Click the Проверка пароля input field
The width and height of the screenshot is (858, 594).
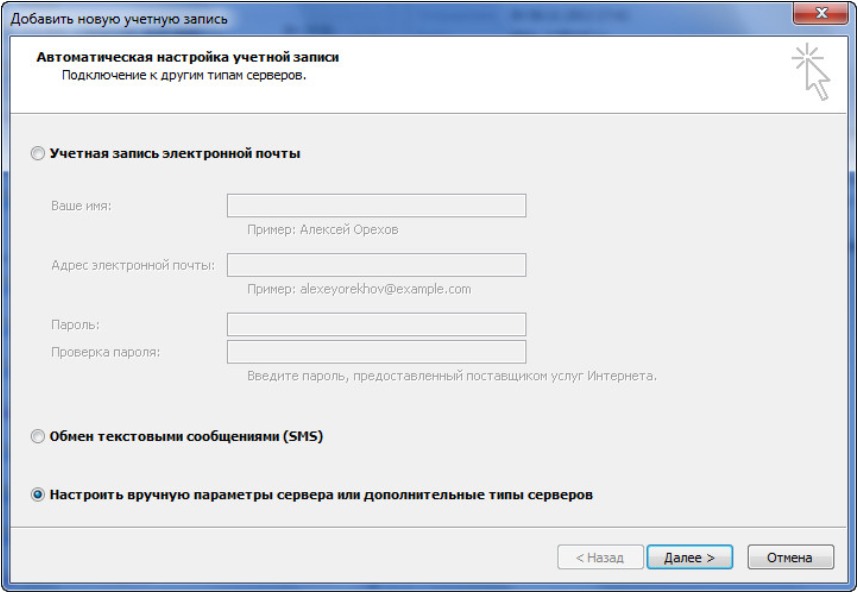click(x=376, y=352)
